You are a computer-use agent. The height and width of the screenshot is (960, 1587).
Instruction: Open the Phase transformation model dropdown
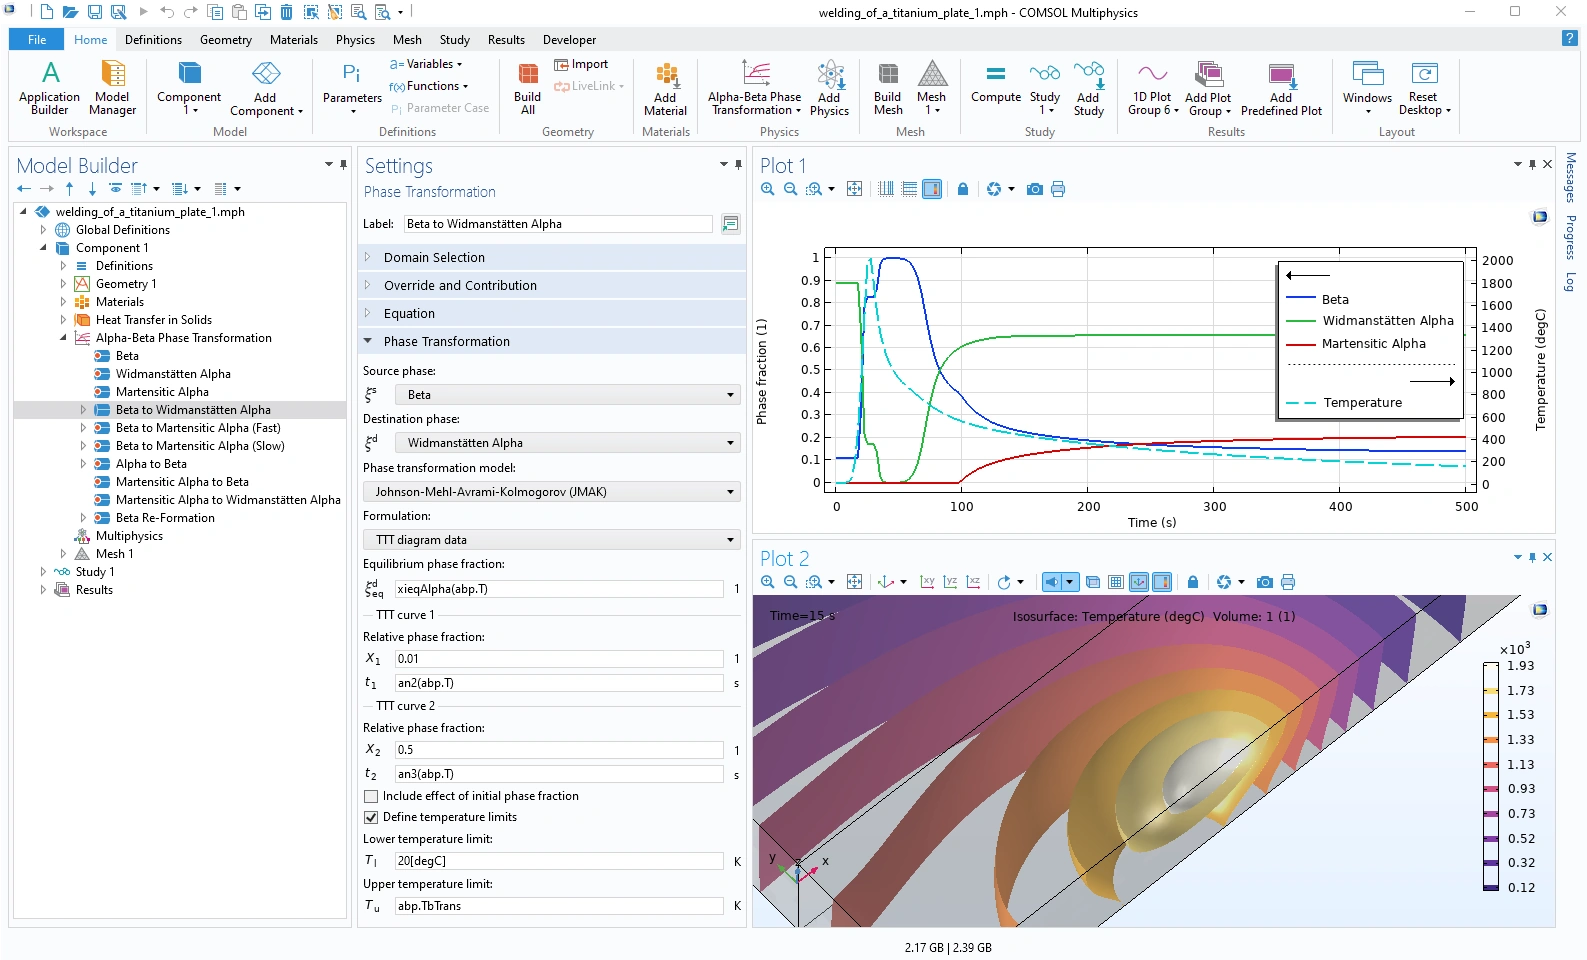pos(552,492)
